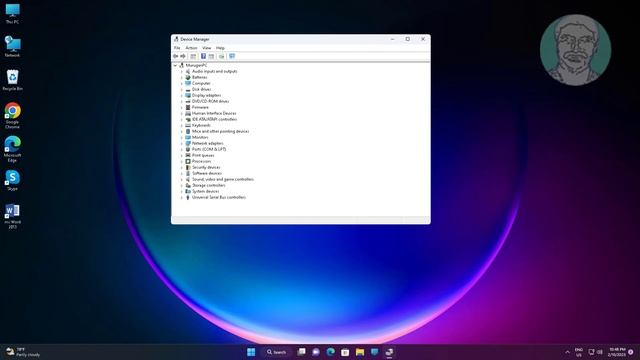Click Device Manager taskbar button

[389, 352]
